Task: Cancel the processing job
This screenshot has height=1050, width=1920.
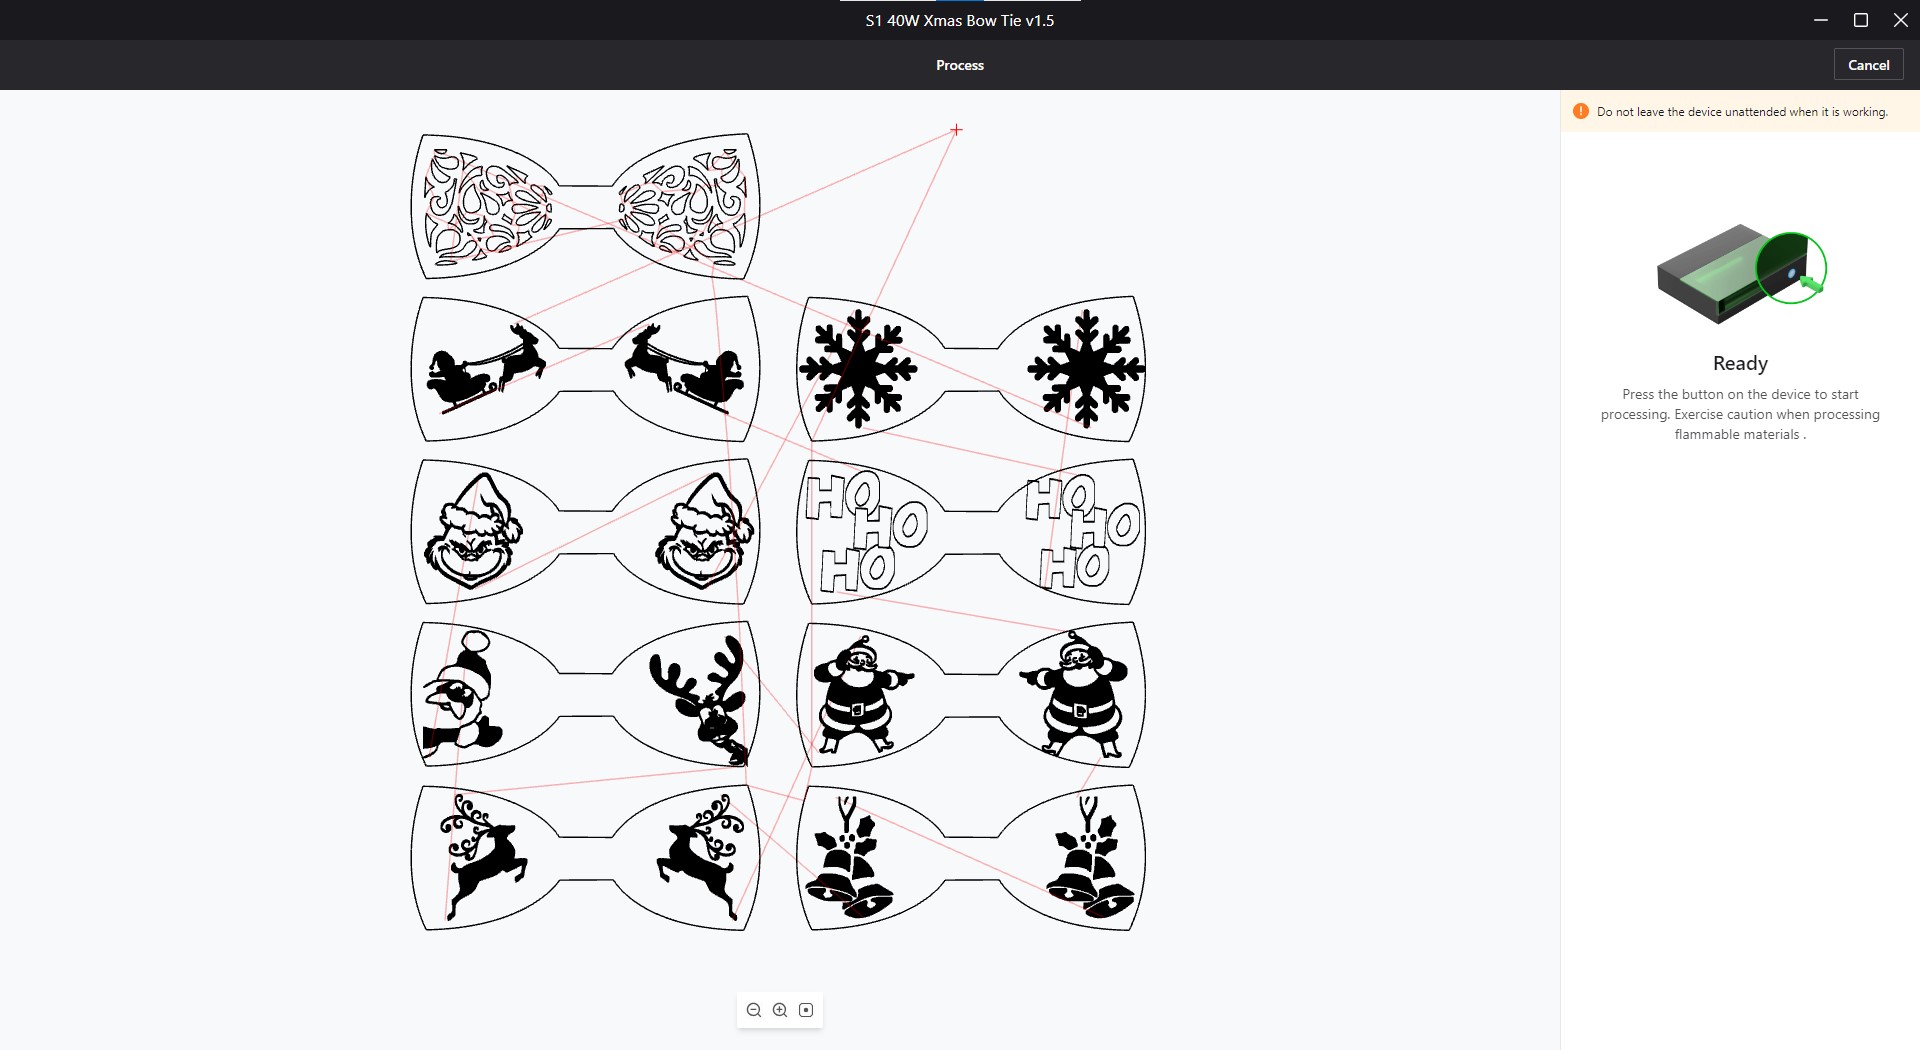Action: (x=1869, y=65)
